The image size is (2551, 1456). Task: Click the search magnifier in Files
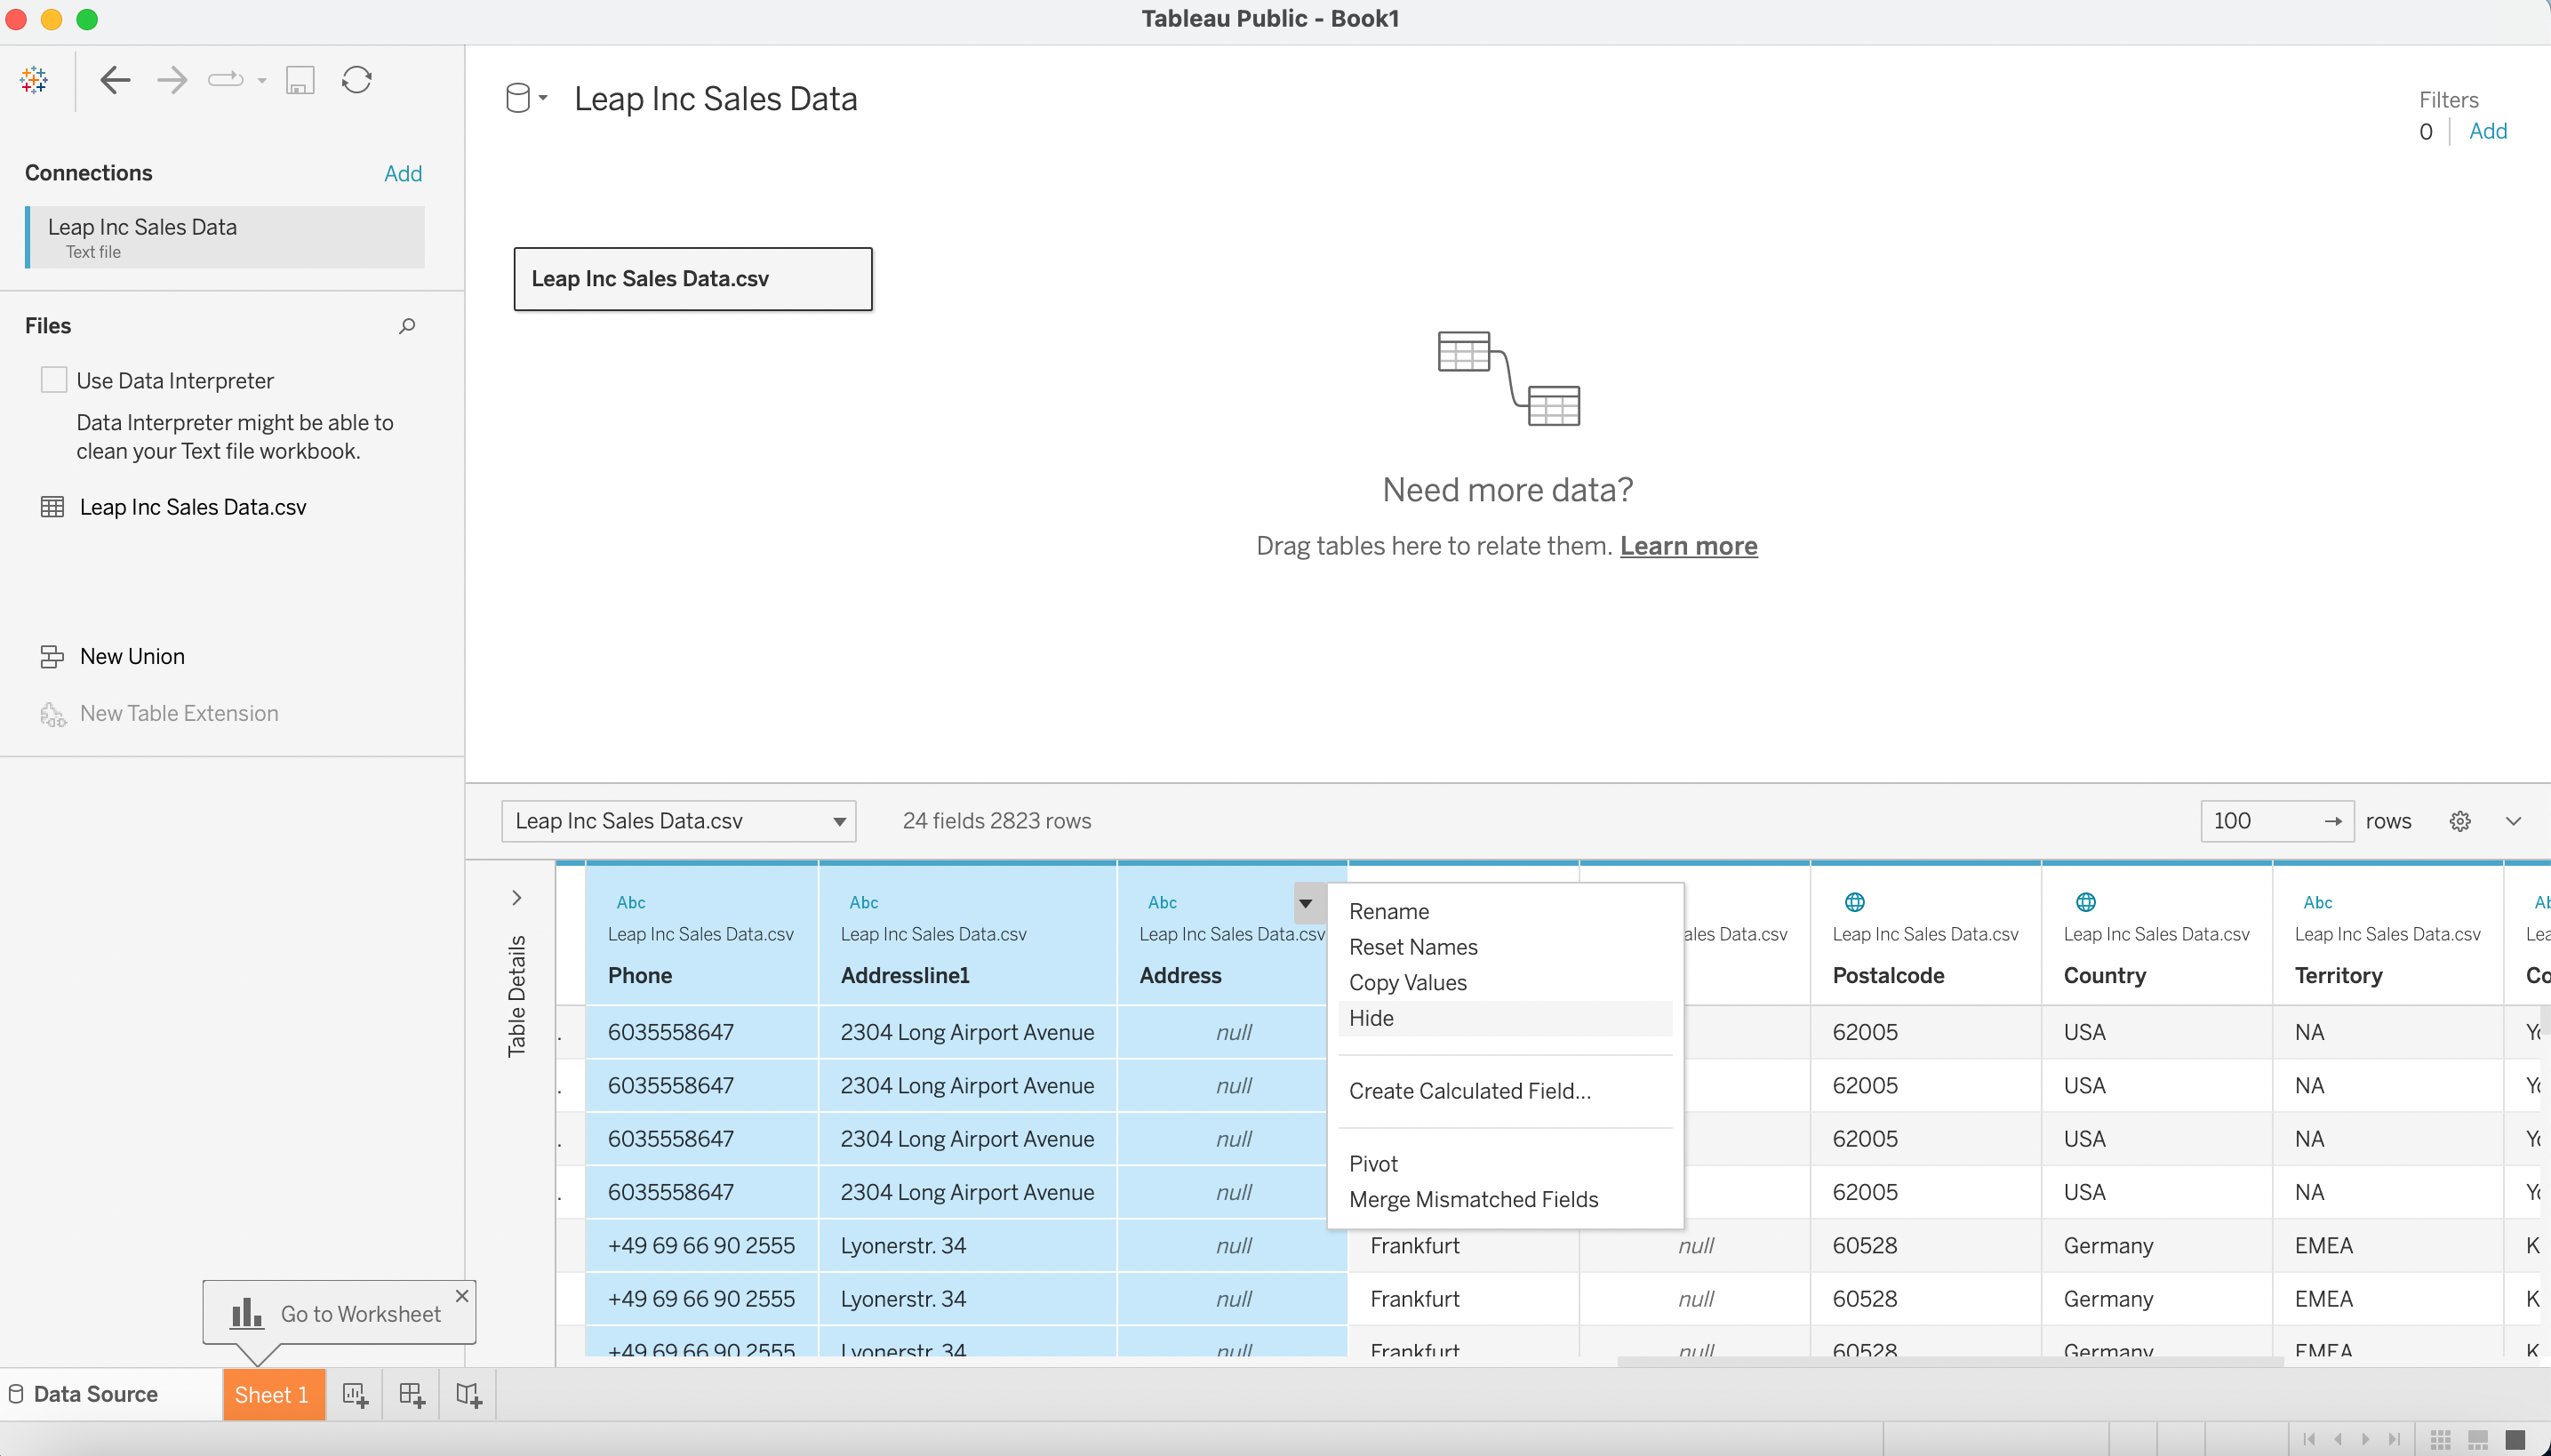(x=407, y=326)
